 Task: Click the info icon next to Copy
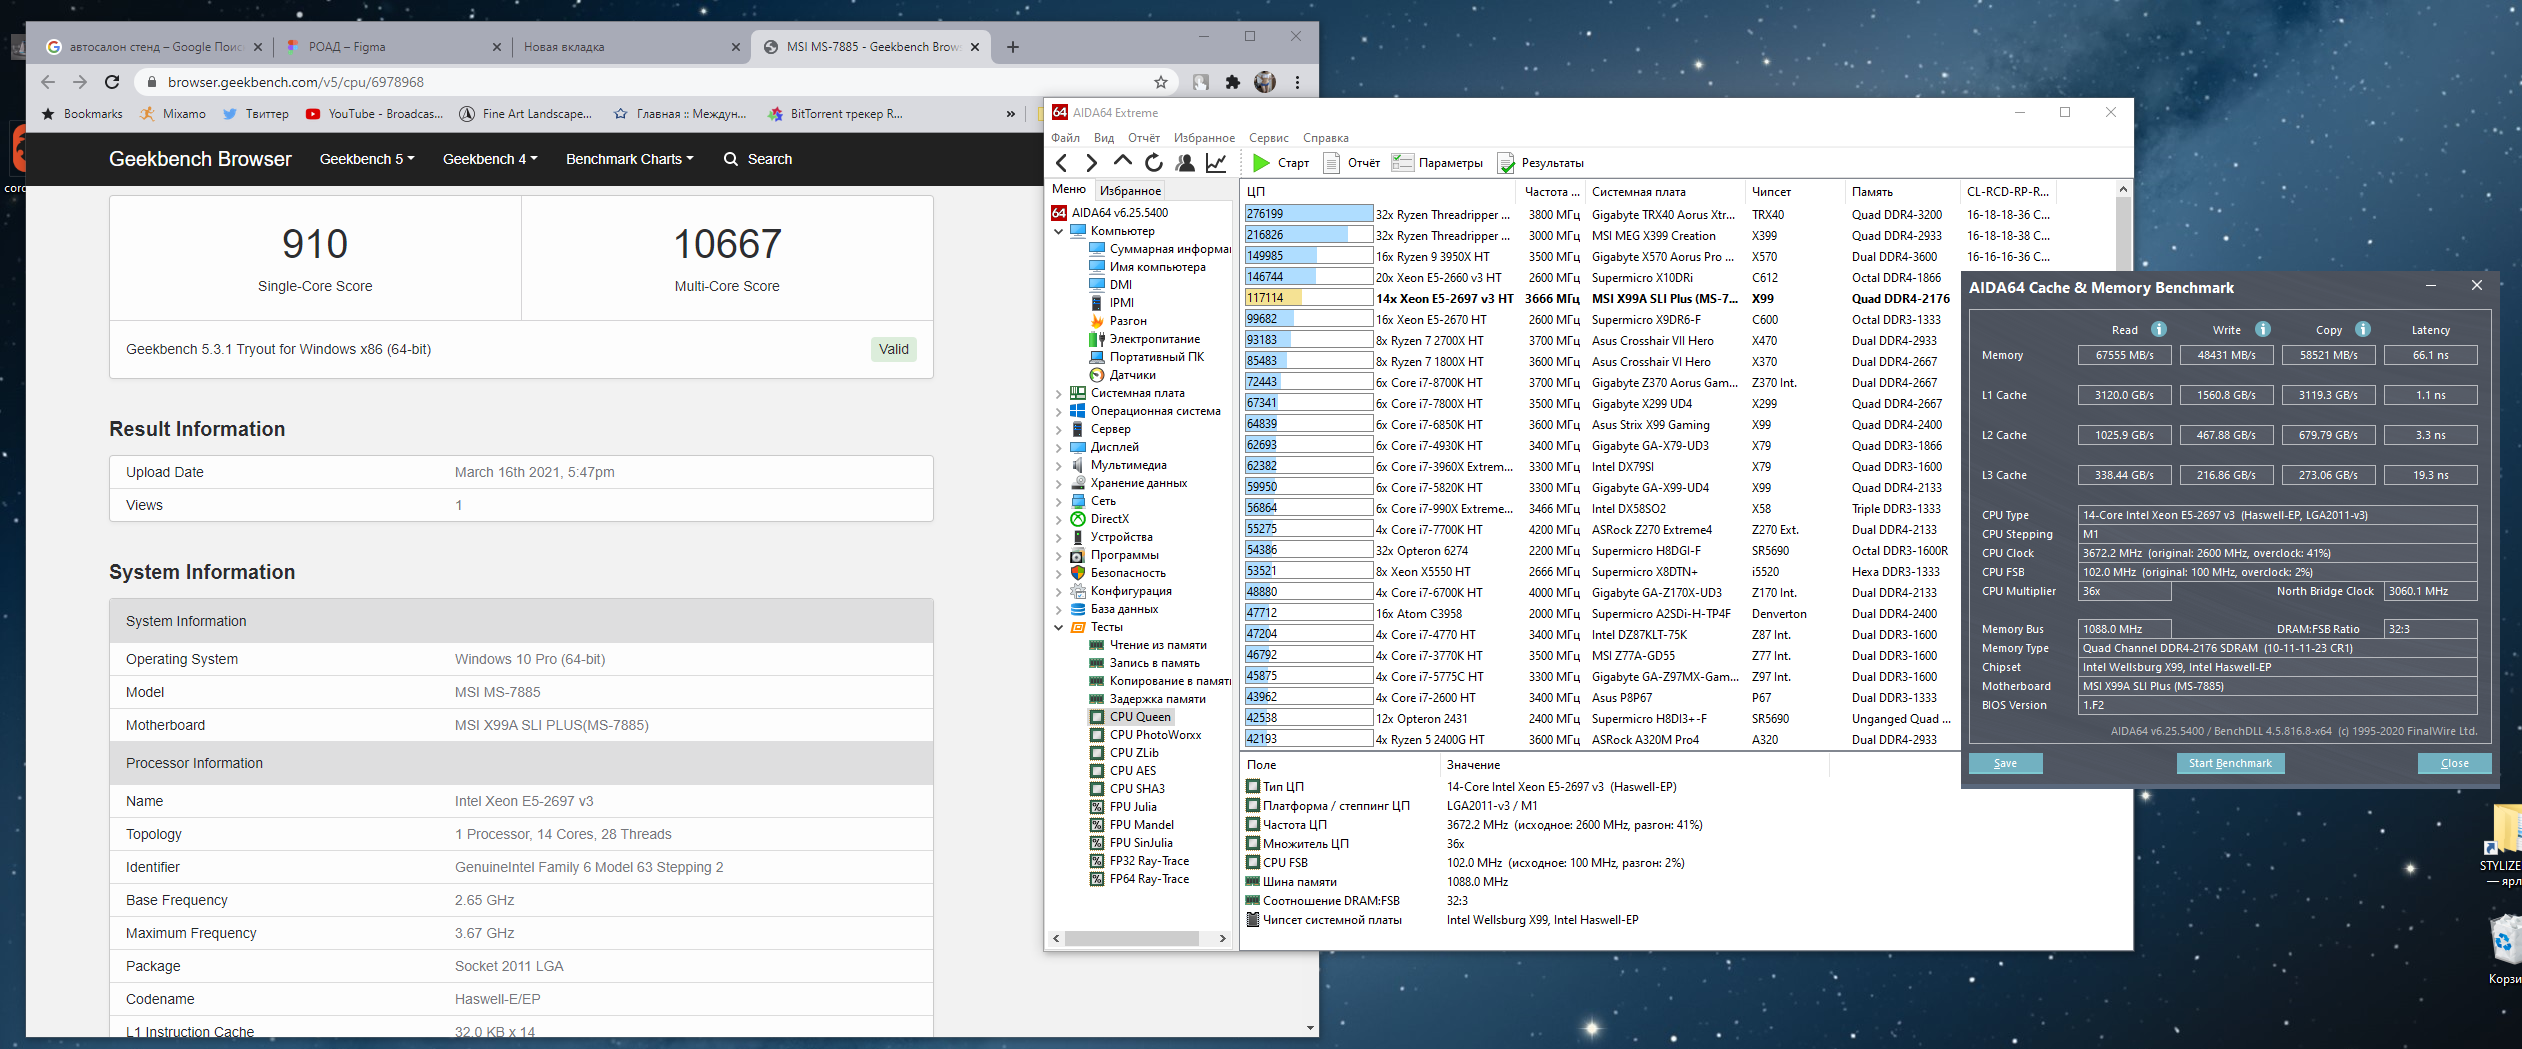tap(2363, 329)
